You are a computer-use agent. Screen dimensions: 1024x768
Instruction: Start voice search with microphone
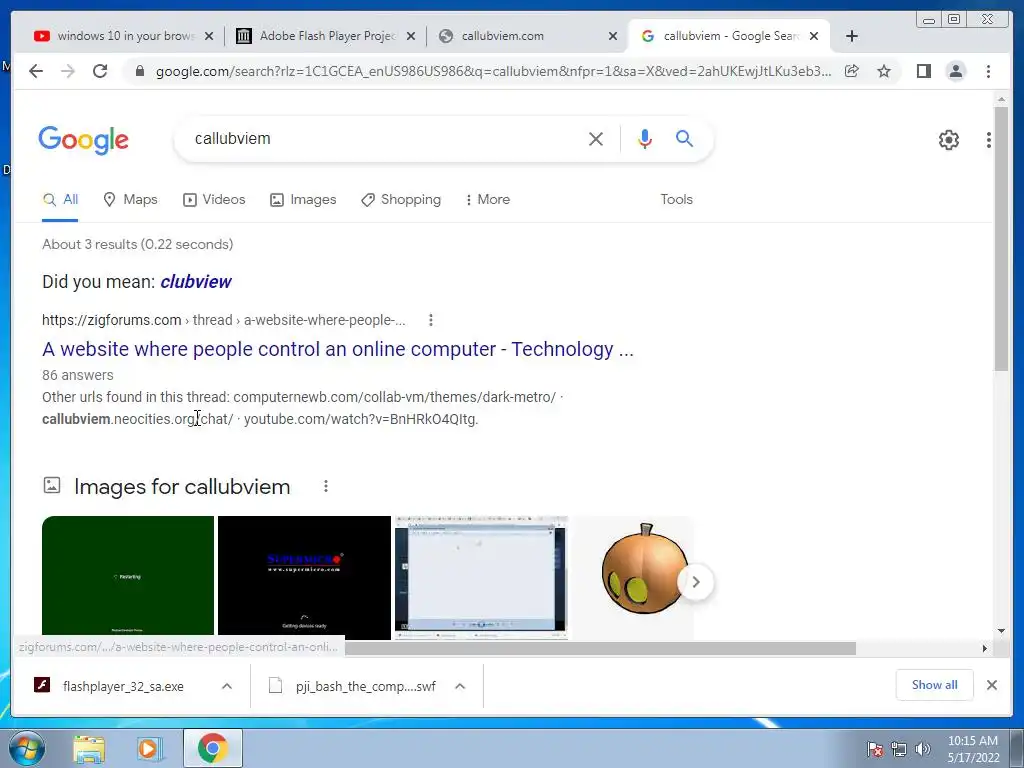pyautogui.click(x=645, y=138)
